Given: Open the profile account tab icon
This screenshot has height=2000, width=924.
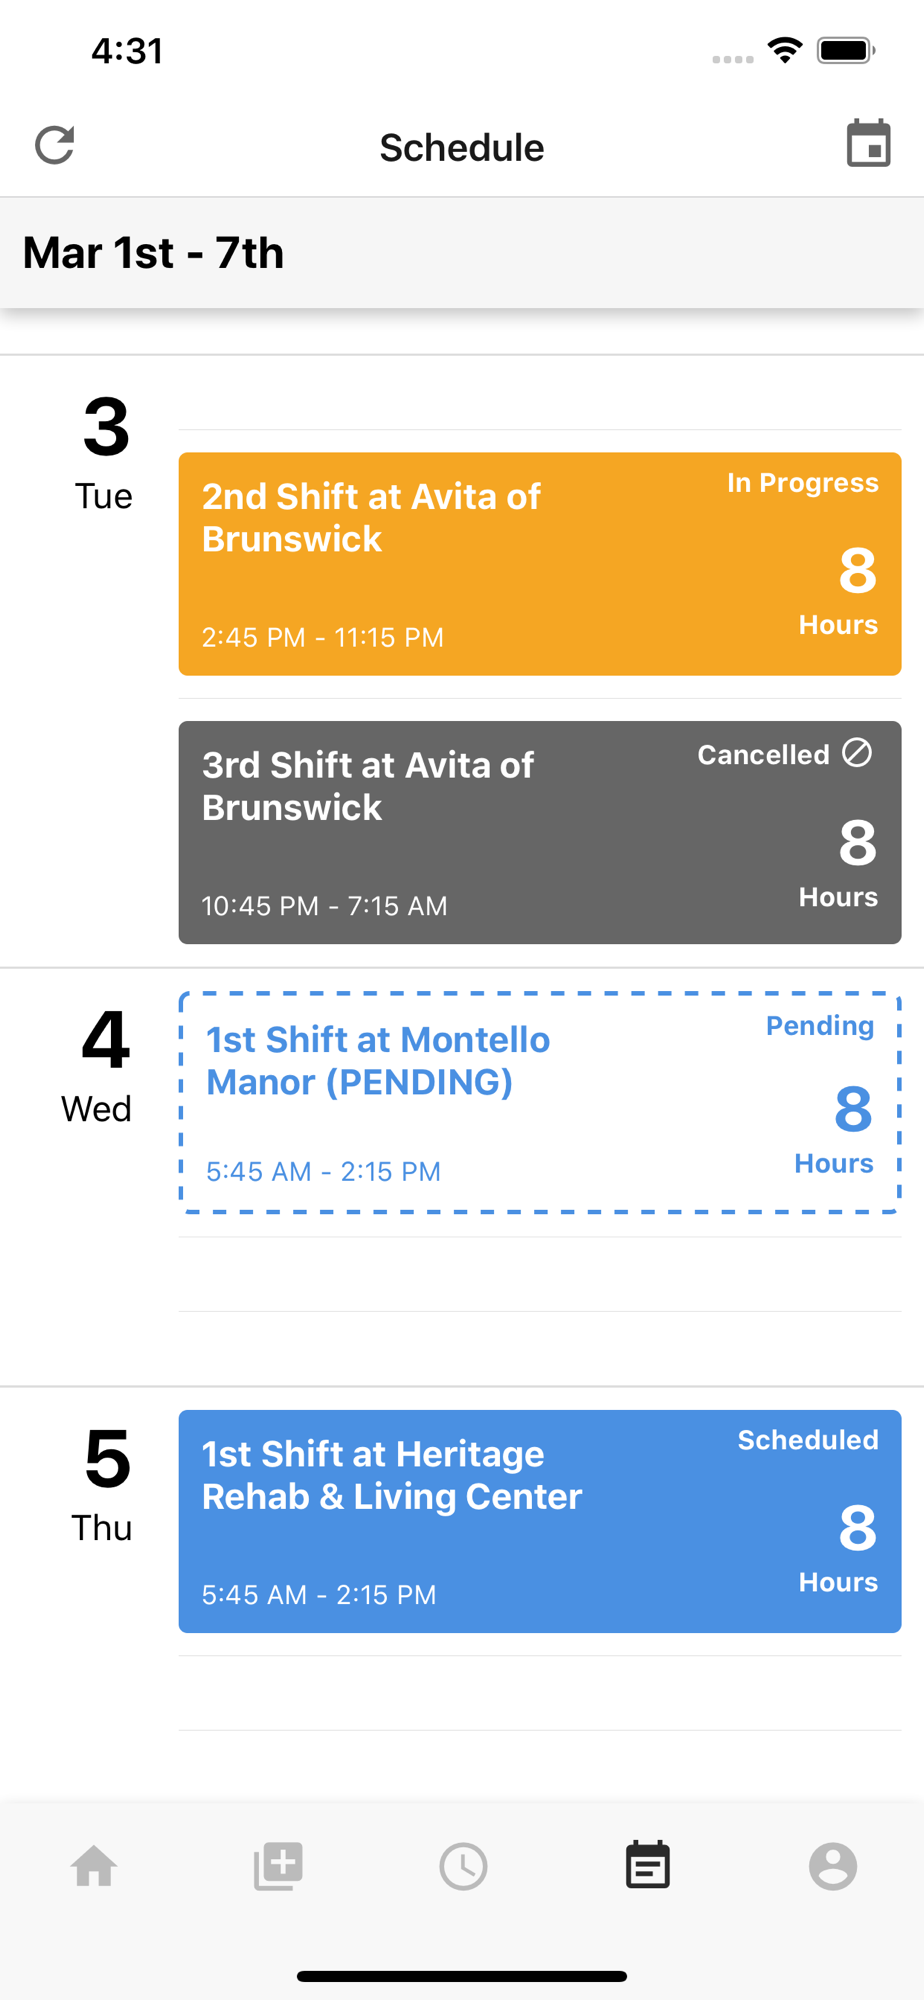Looking at the screenshot, I should (x=833, y=1866).
